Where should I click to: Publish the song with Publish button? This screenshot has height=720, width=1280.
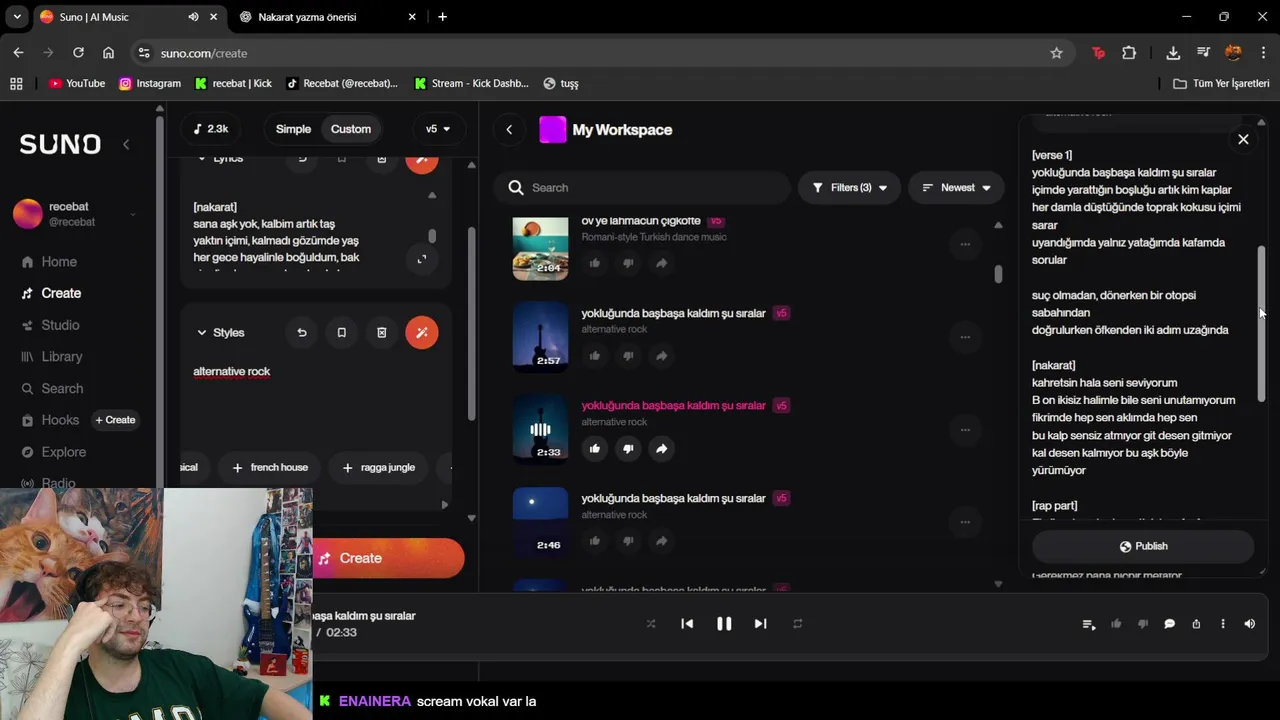point(1143,546)
